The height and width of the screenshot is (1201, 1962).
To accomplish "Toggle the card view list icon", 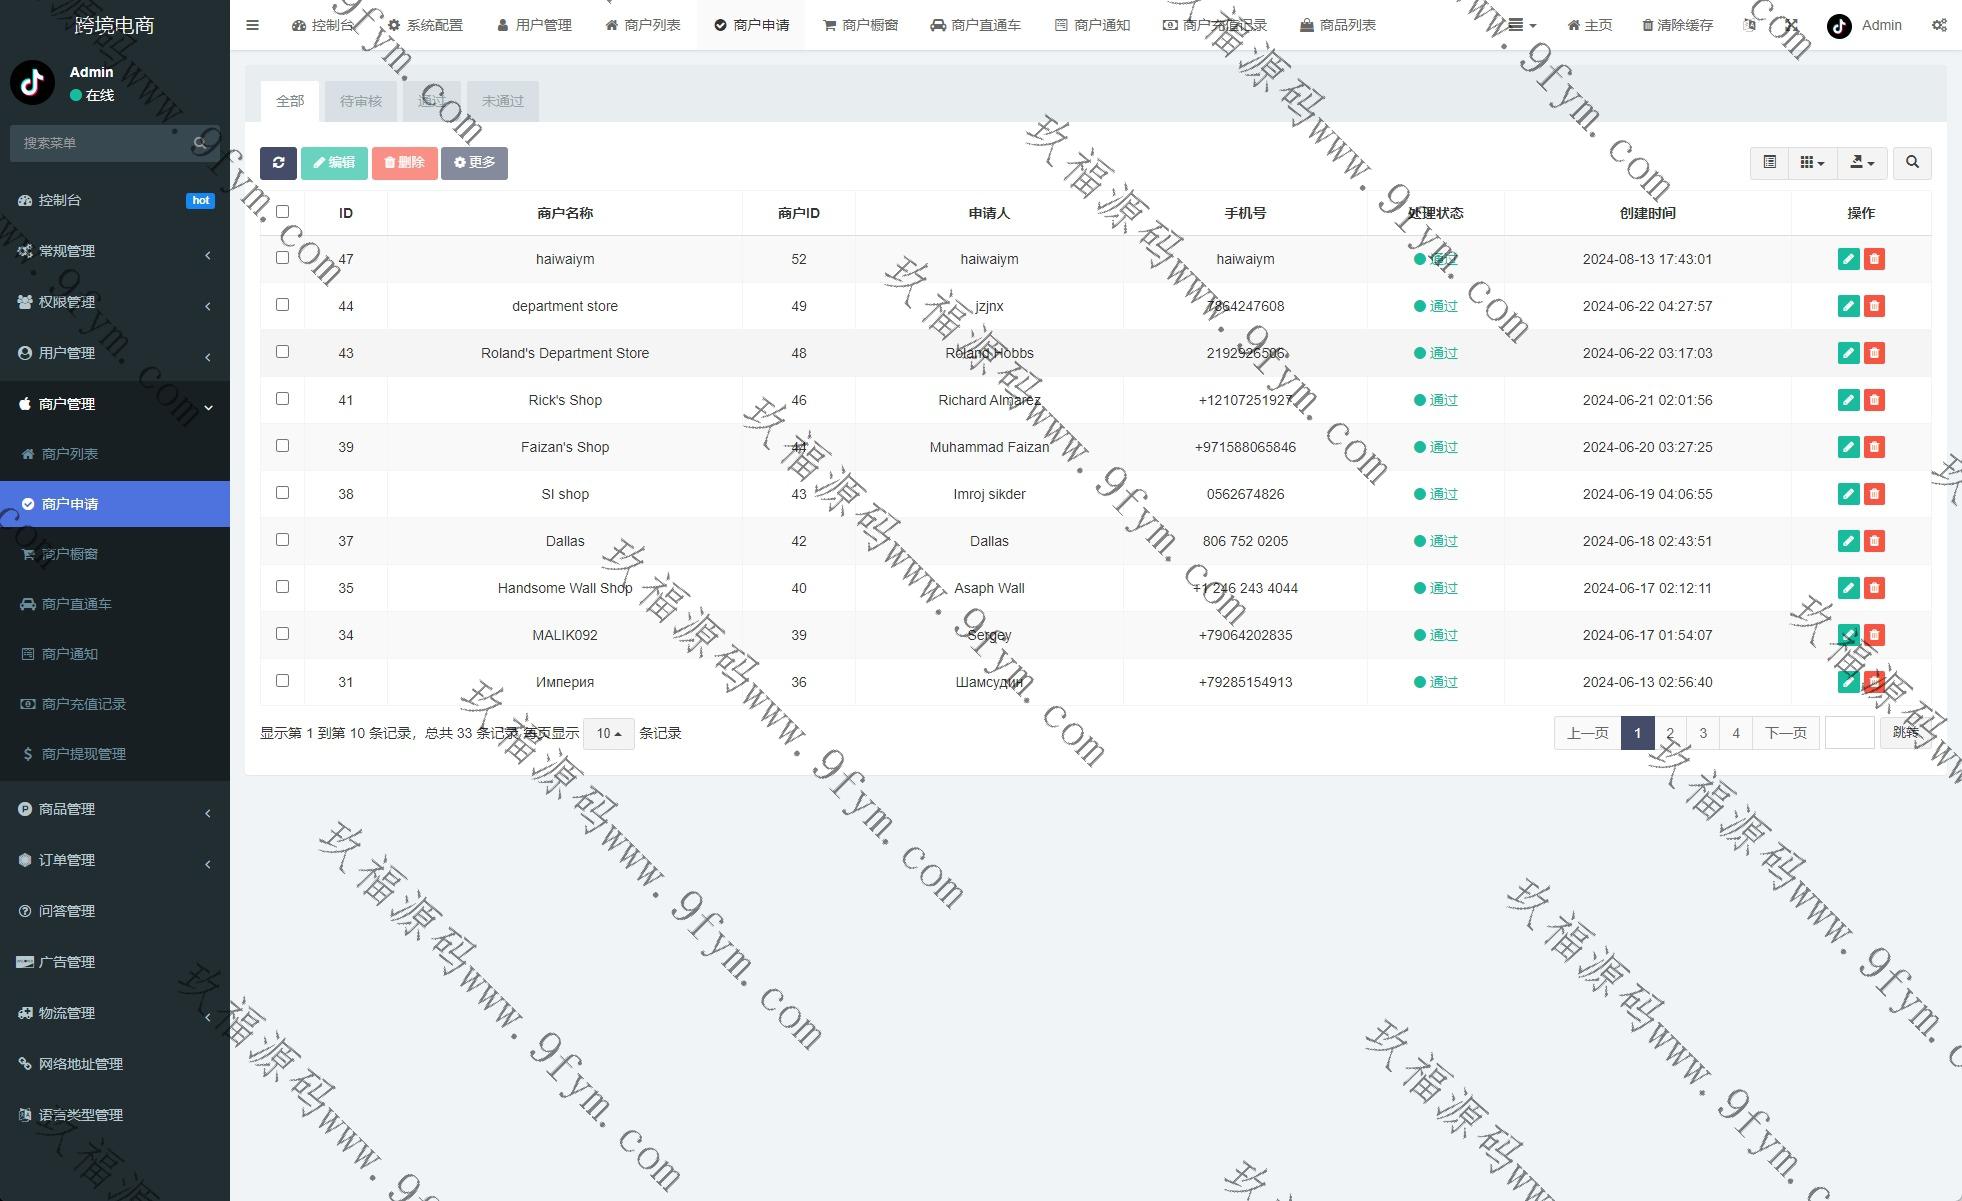I will tap(1769, 163).
